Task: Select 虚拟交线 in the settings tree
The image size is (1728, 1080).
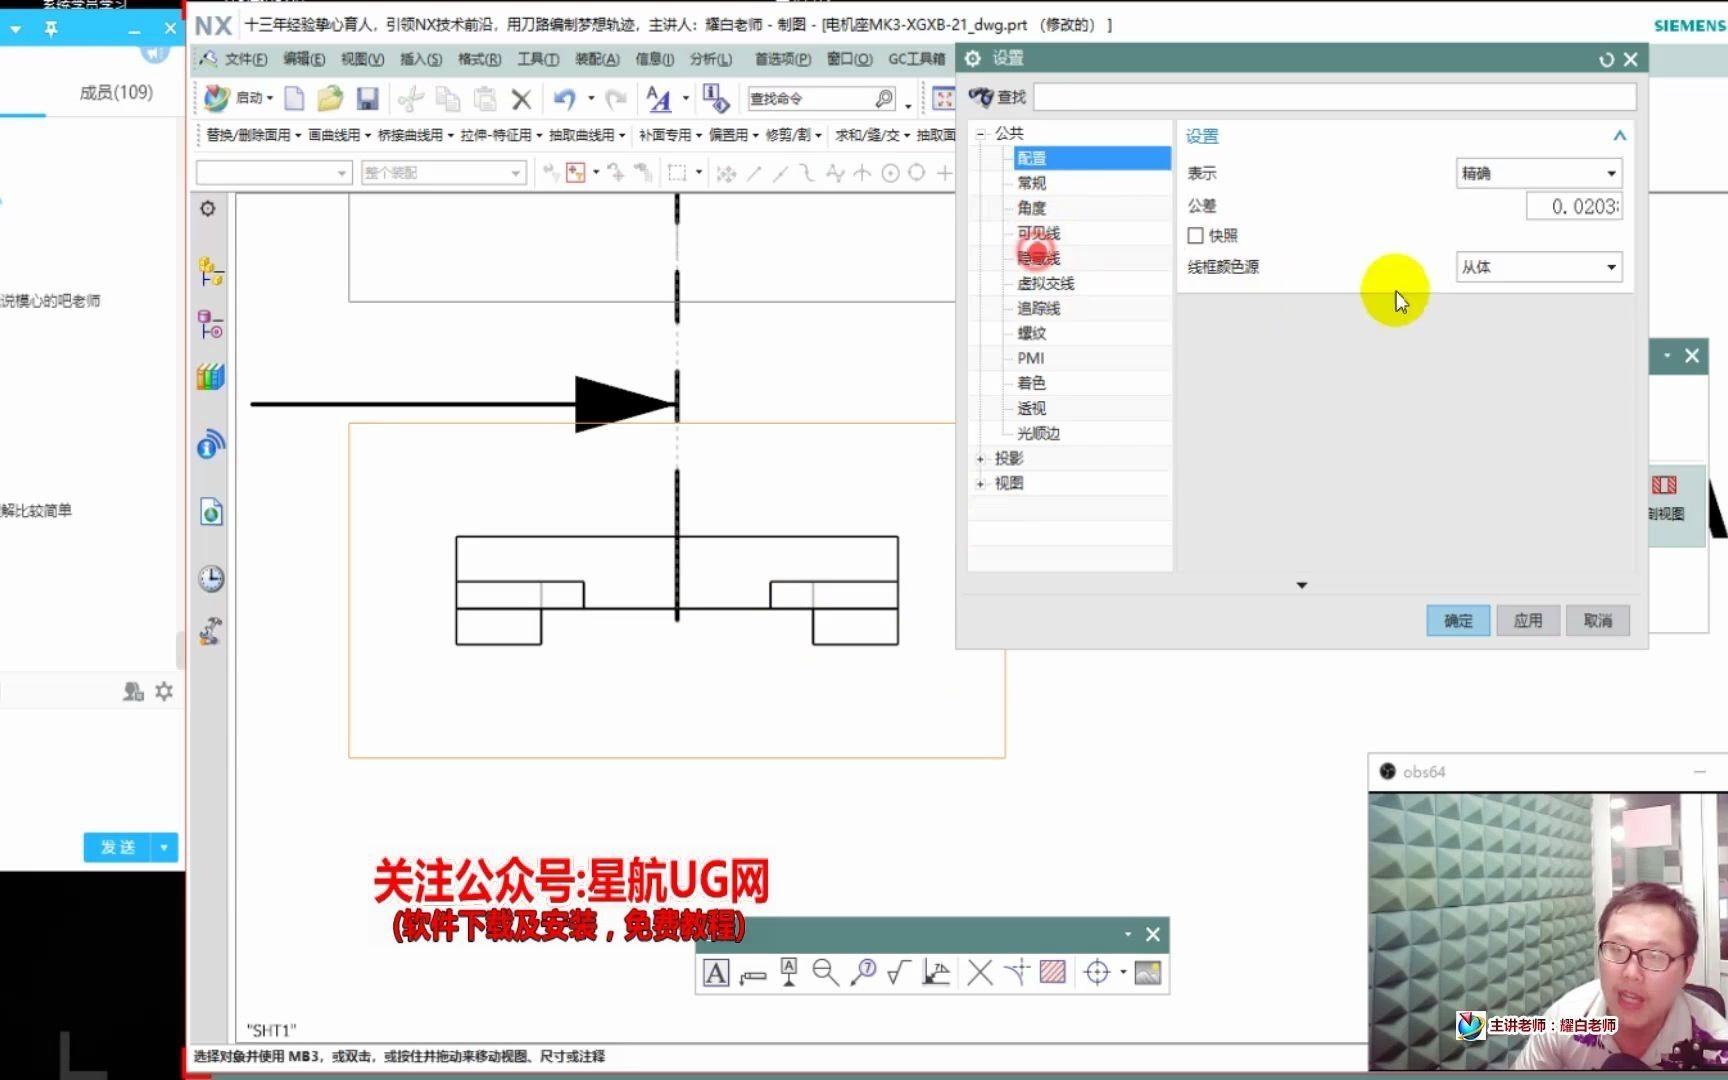Action: click(1045, 283)
